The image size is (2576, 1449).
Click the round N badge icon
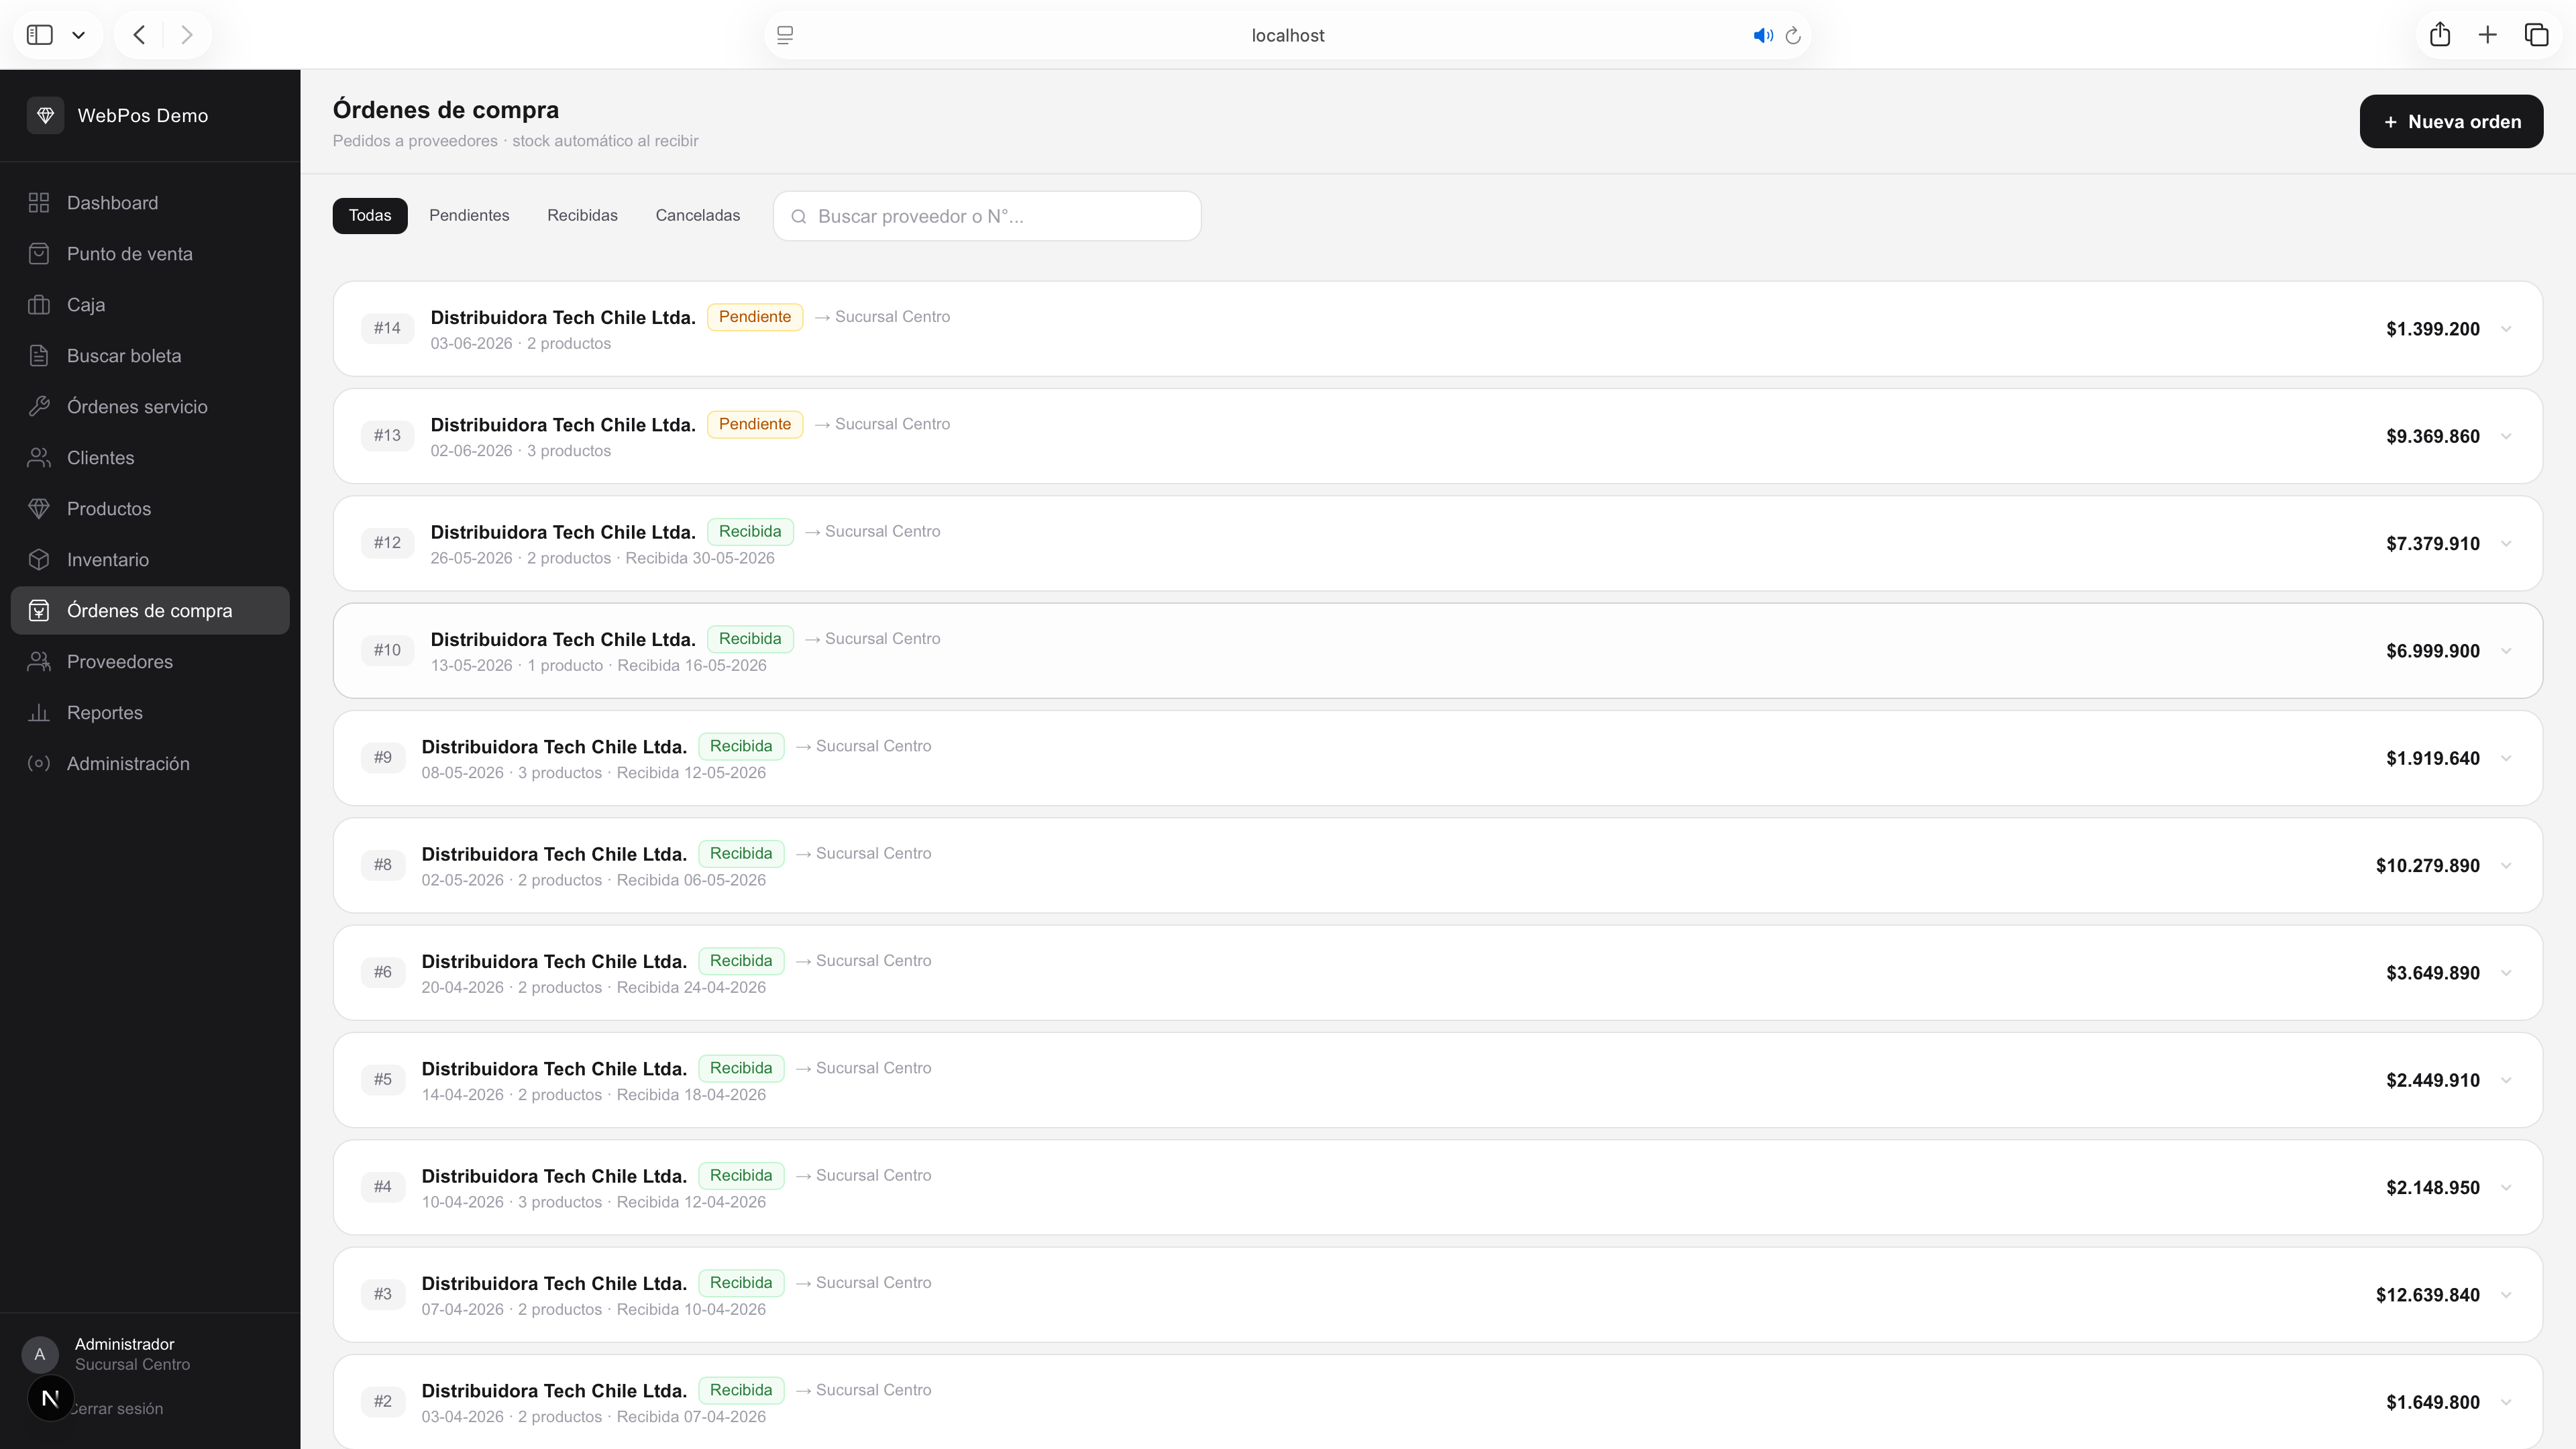[50, 1398]
